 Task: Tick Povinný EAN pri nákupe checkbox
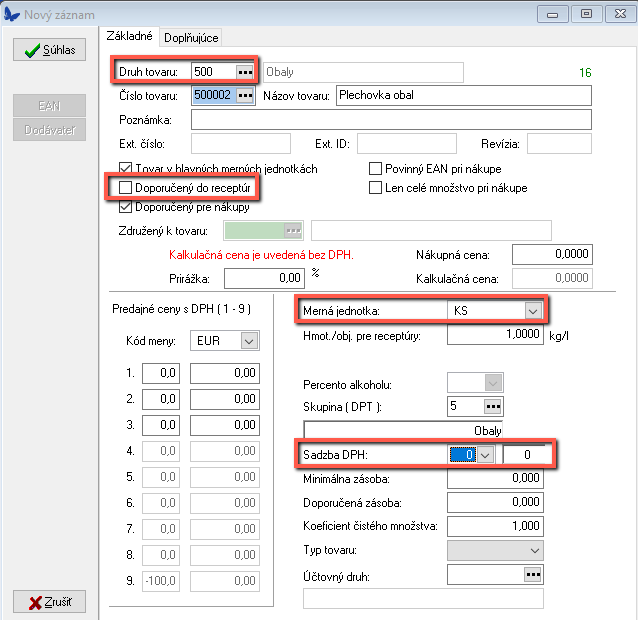pos(376,169)
